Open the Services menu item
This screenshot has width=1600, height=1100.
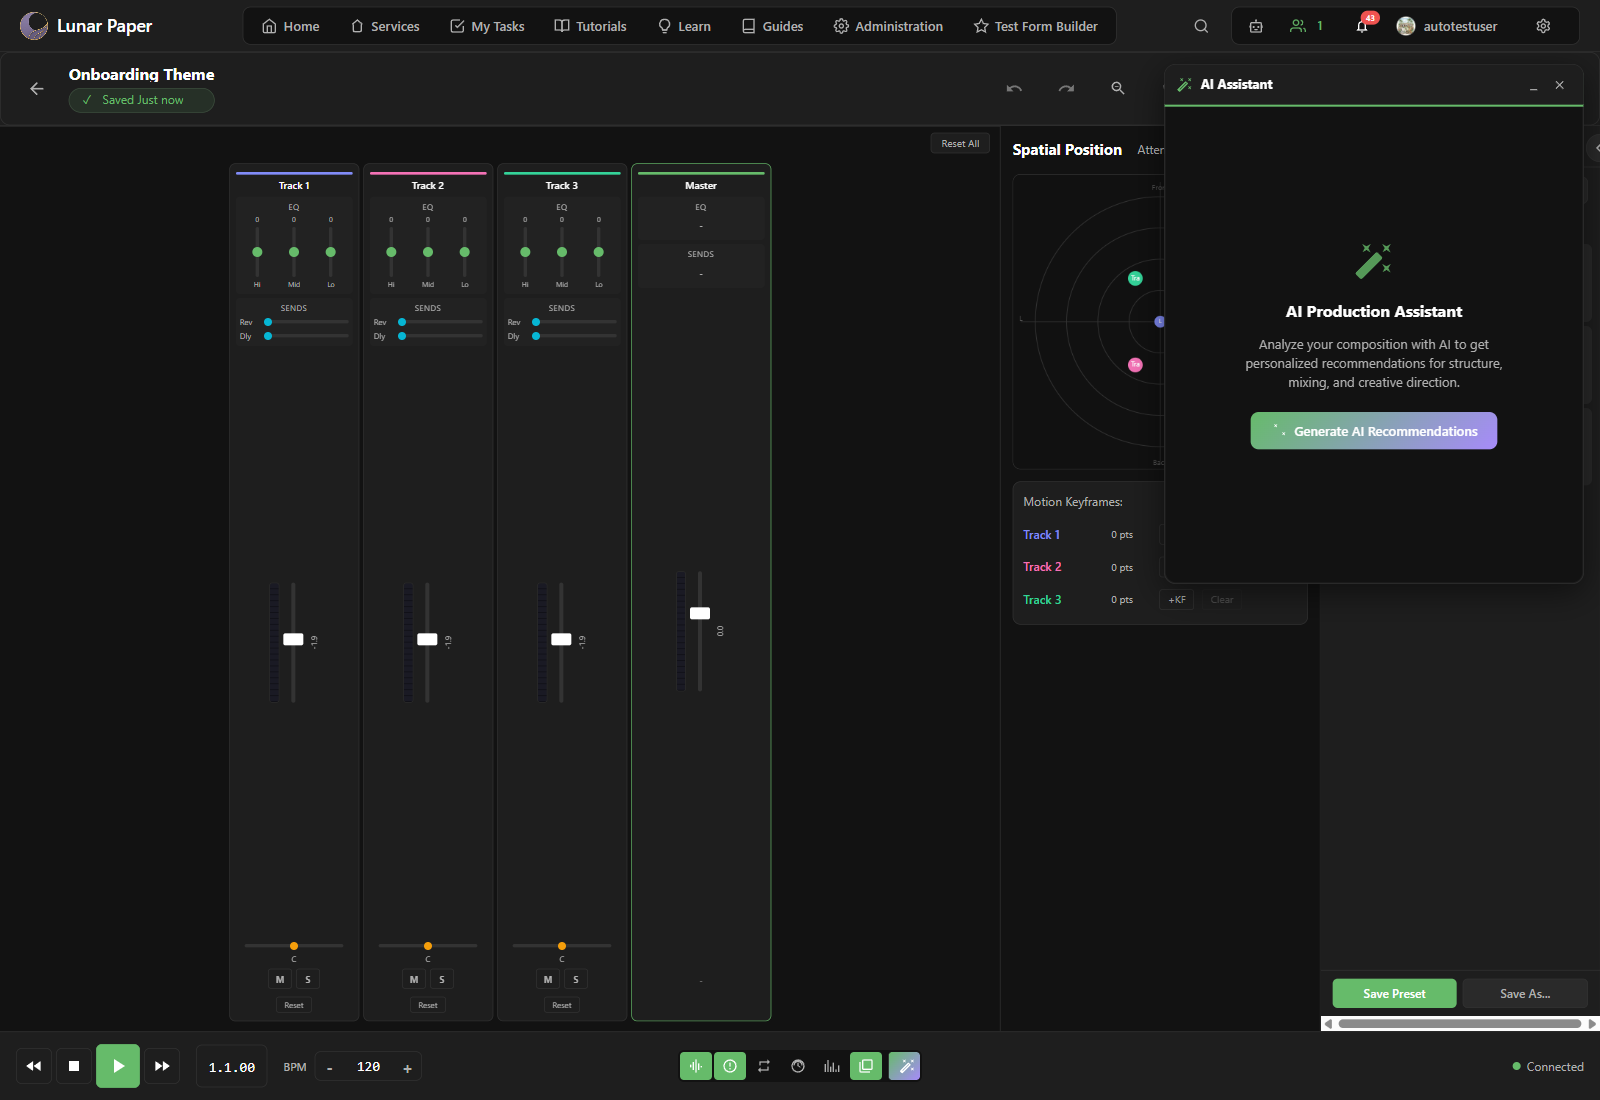tap(384, 26)
